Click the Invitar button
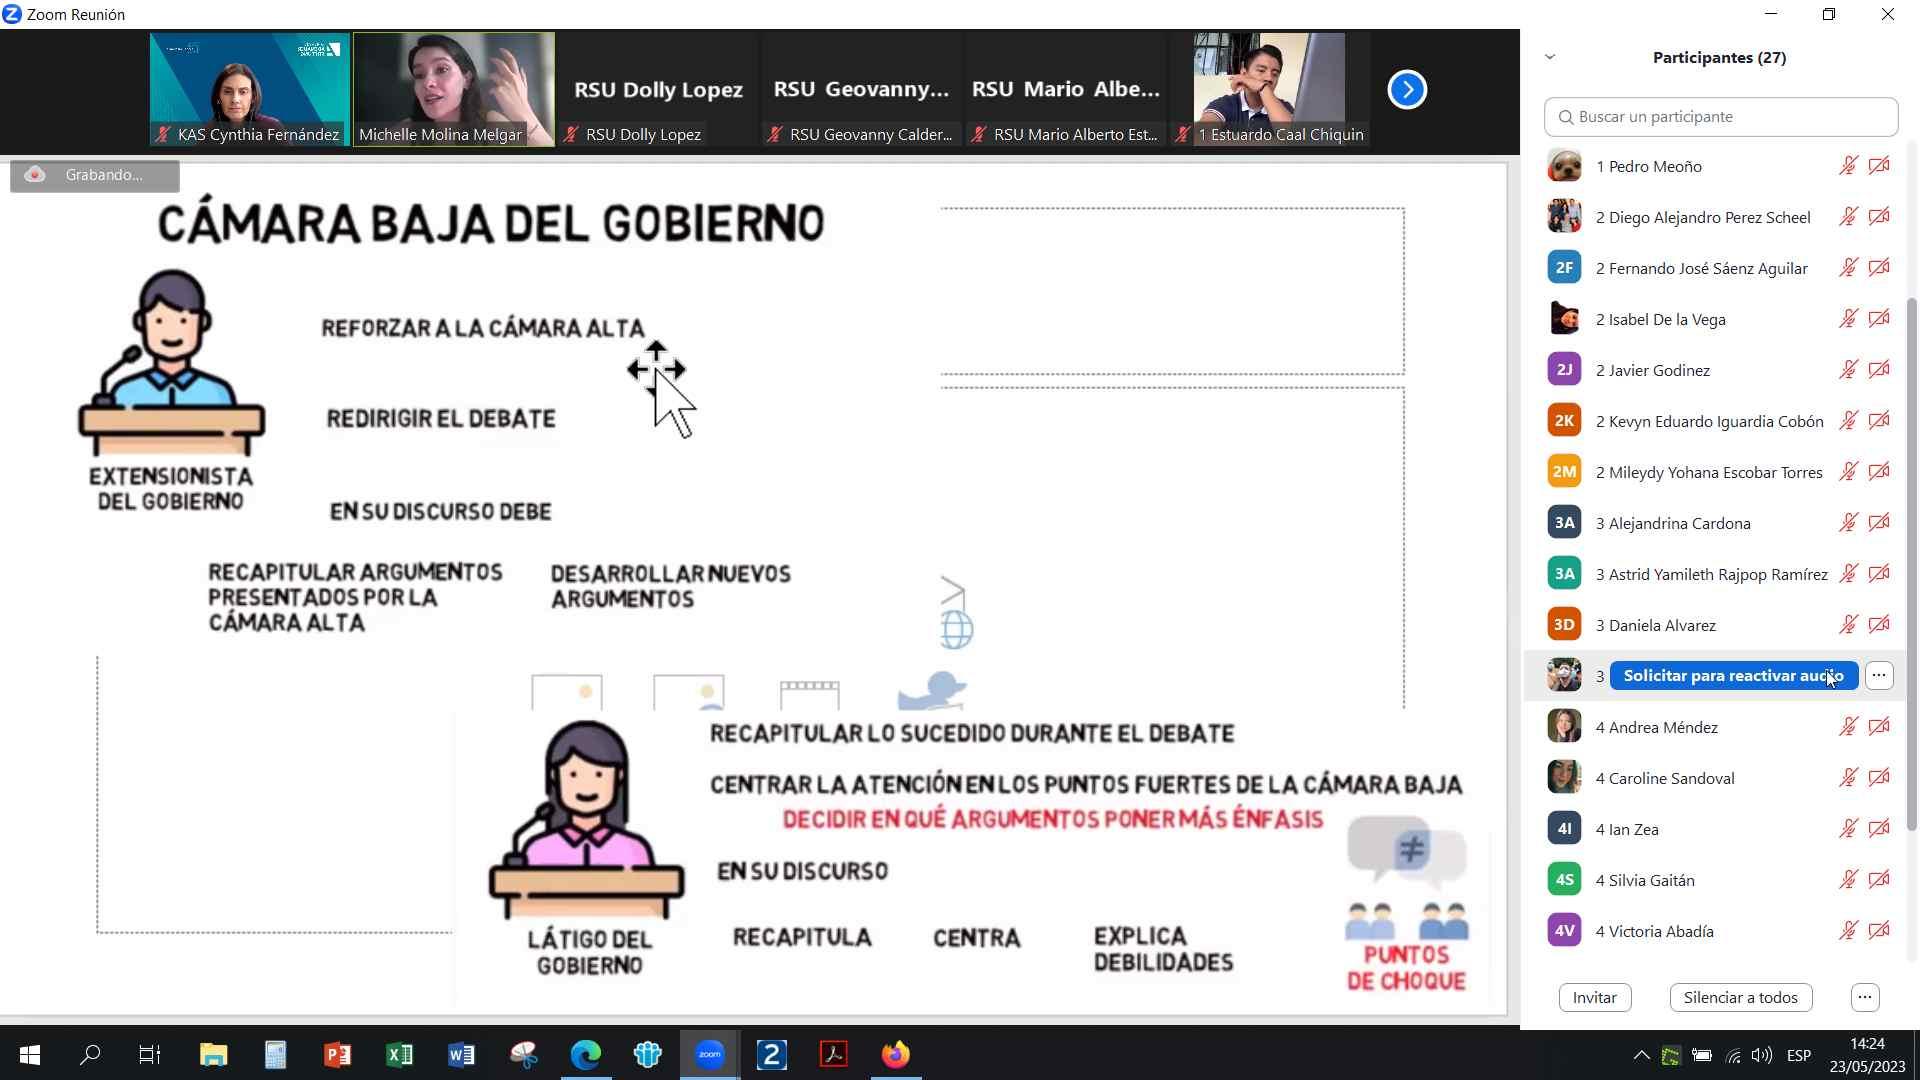The width and height of the screenshot is (1920, 1080). pyautogui.click(x=1594, y=997)
